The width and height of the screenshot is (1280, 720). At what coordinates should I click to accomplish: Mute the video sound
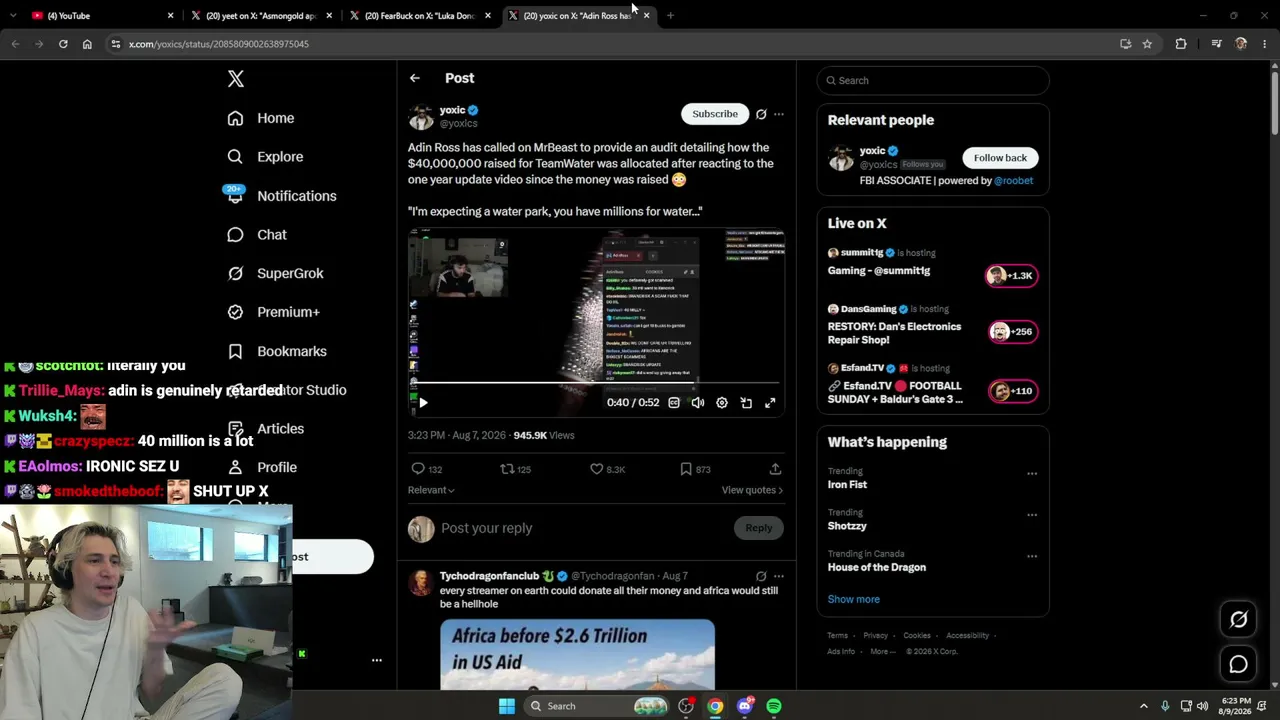(x=698, y=403)
